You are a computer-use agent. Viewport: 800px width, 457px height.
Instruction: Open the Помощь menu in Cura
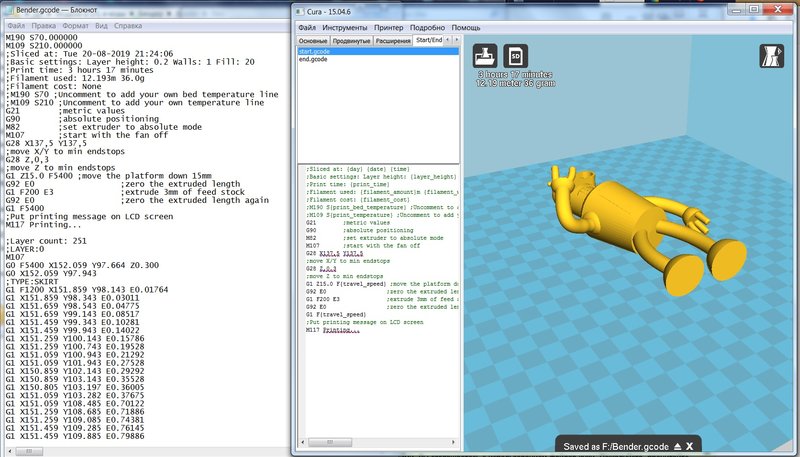[466, 27]
